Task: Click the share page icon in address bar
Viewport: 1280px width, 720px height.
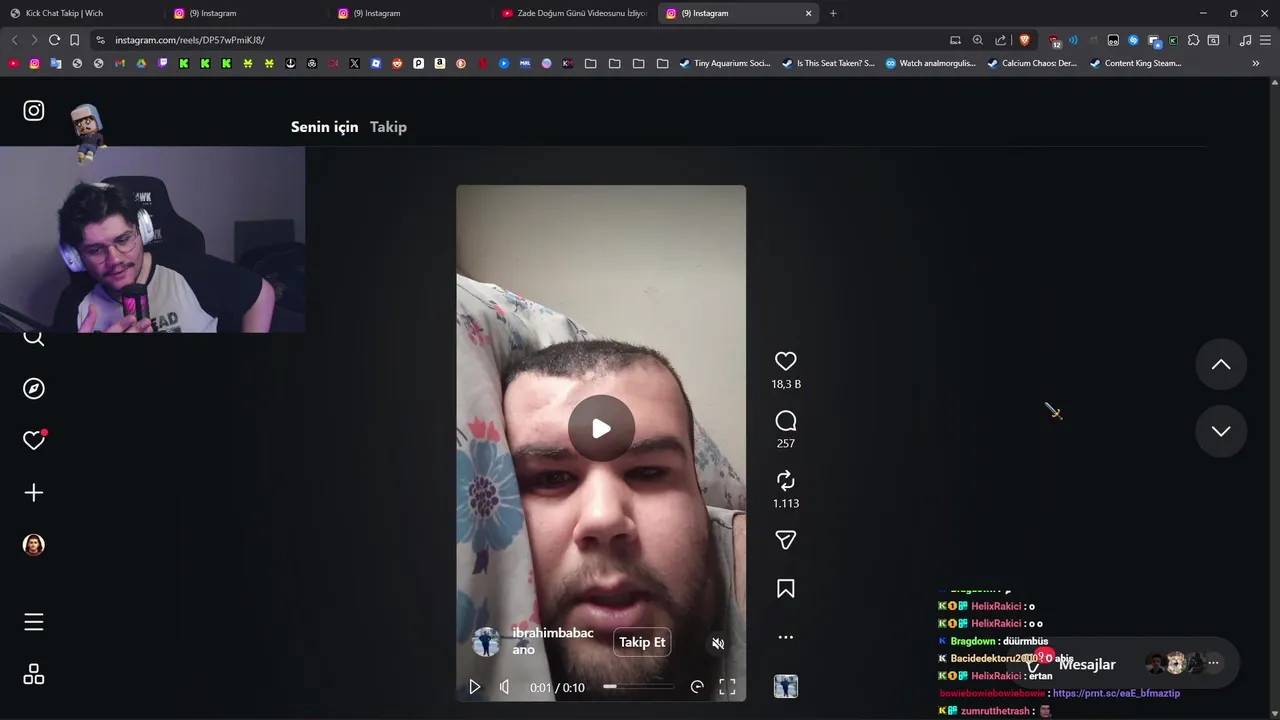Action: click(x=1001, y=40)
